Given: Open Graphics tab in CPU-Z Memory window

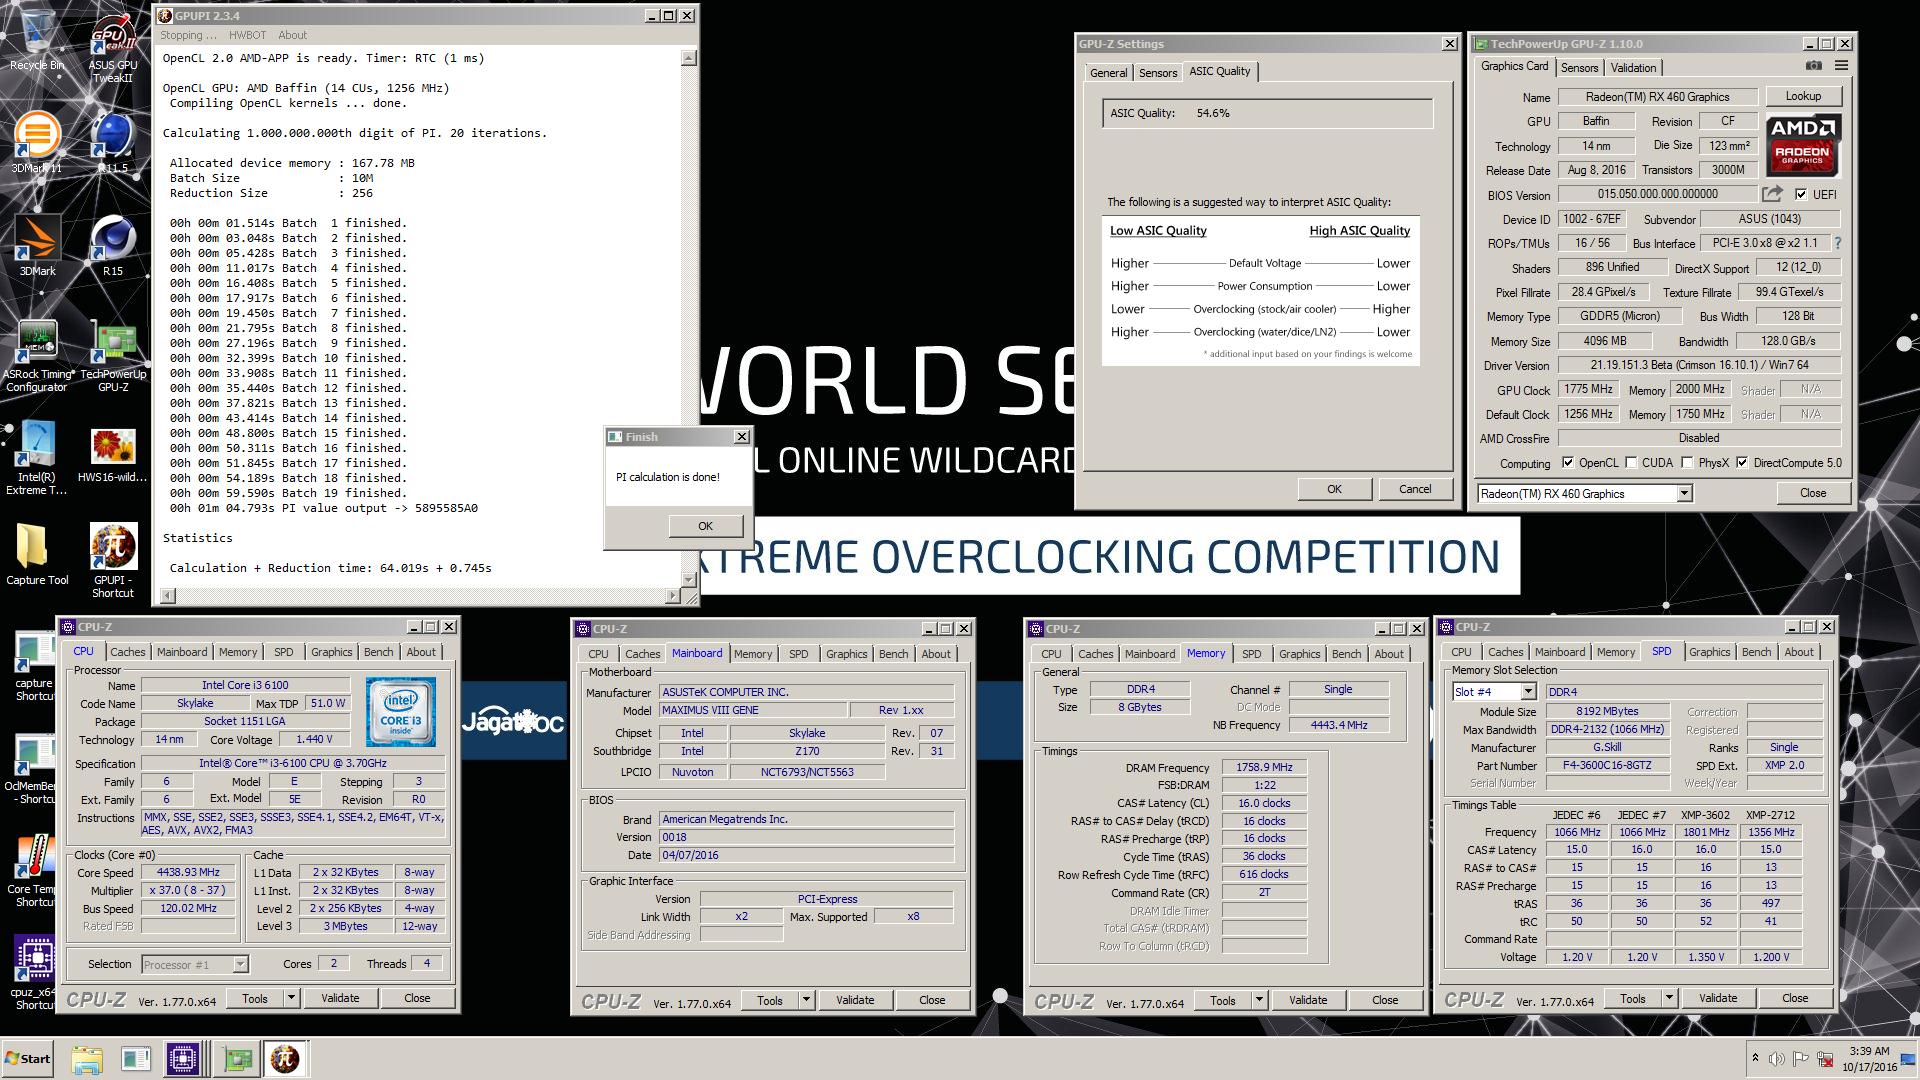Looking at the screenshot, I should tap(1299, 654).
